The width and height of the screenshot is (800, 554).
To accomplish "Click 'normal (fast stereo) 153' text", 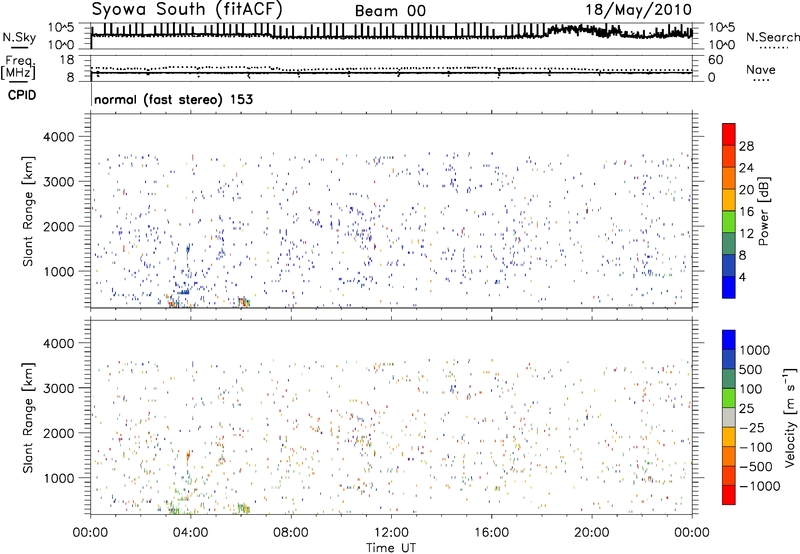I will click(x=173, y=99).
